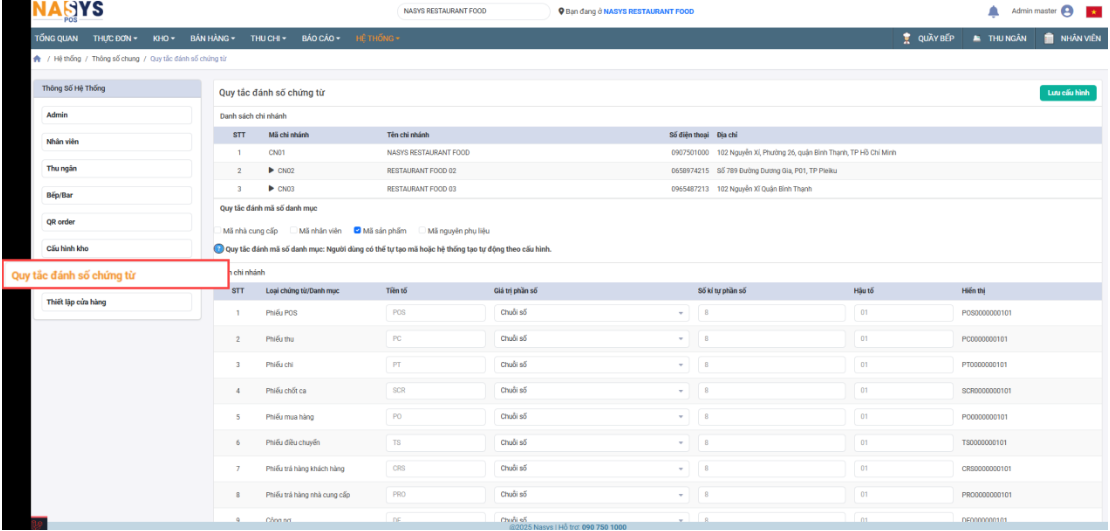Click the Lưu cấu hình button

pyautogui.click(x=1068, y=93)
